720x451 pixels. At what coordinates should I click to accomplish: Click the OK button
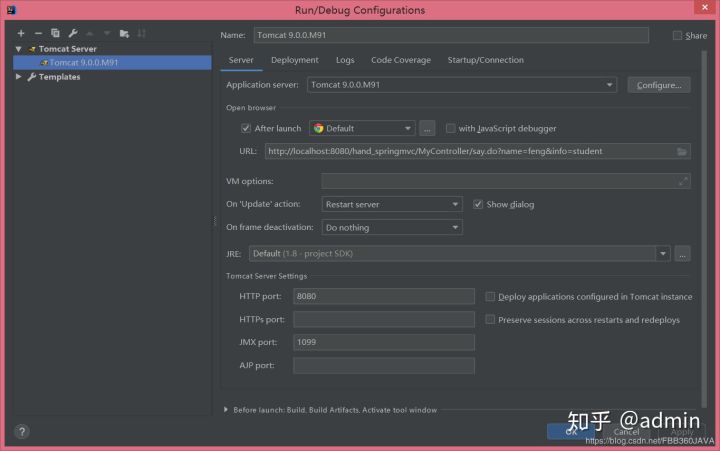[571, 431]
